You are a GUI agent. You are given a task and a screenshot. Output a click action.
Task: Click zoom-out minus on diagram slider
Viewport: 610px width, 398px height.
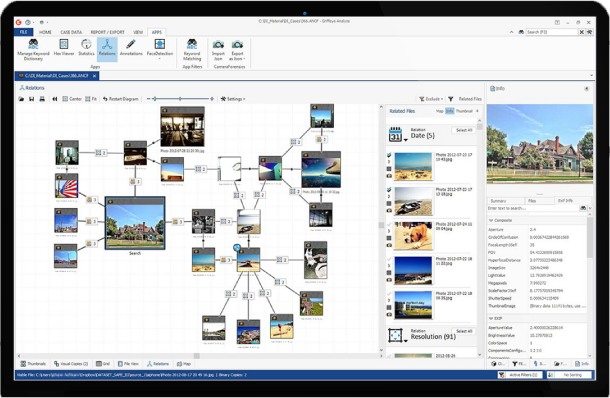point(148,99)
